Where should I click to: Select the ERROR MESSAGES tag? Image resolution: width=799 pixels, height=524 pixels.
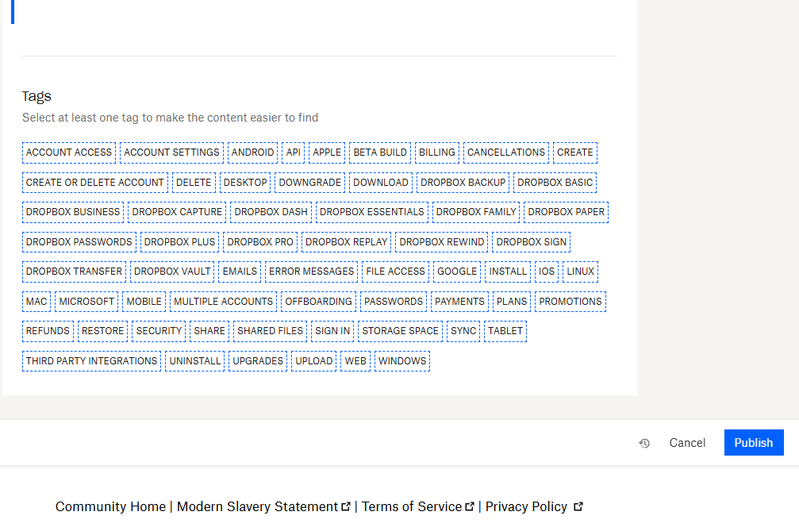point(312,271)
